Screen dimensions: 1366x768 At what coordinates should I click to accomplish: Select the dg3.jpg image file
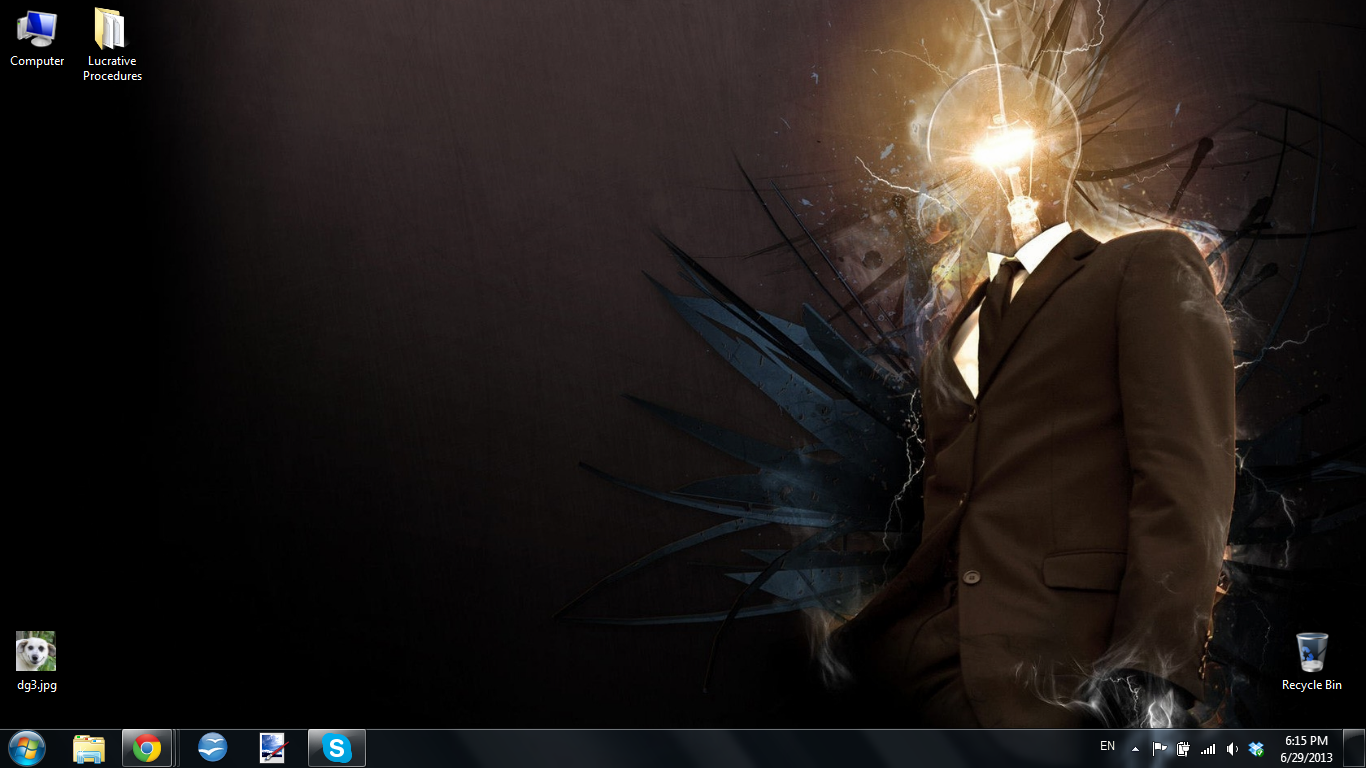click(x=36, y=661)
